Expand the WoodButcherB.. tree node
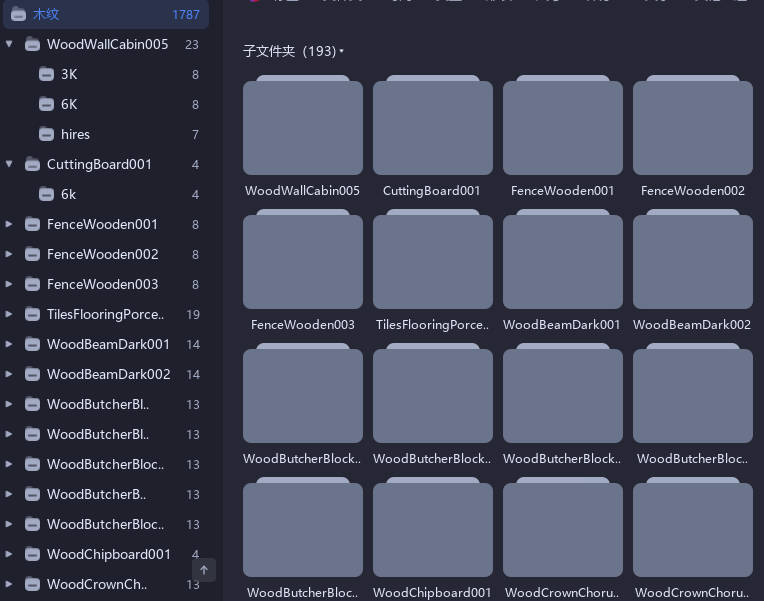Image resolution: width=764 pixels, height=601 pixels. [x=9, y=494]
